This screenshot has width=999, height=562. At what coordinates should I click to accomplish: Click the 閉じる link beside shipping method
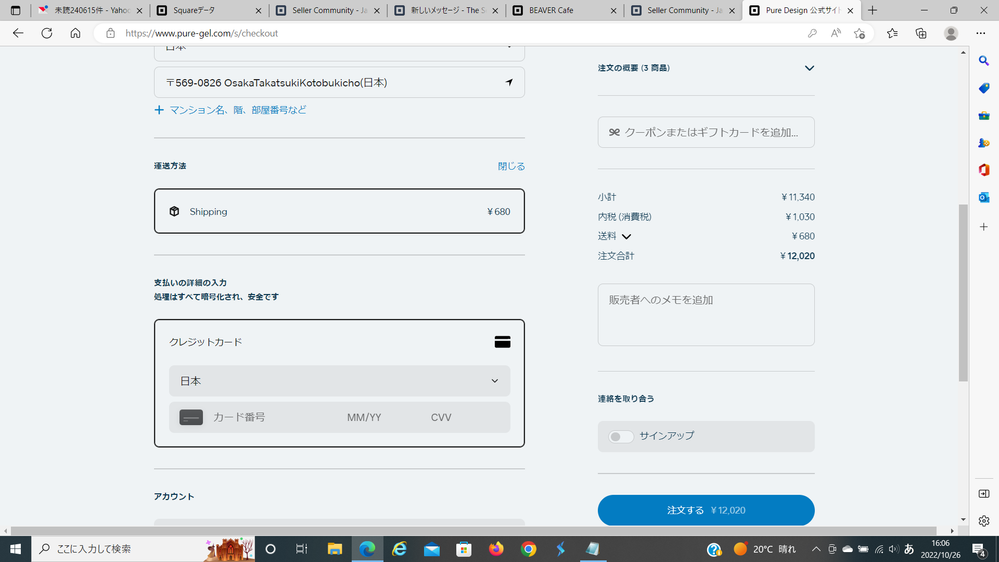click(x=511, y=166)
